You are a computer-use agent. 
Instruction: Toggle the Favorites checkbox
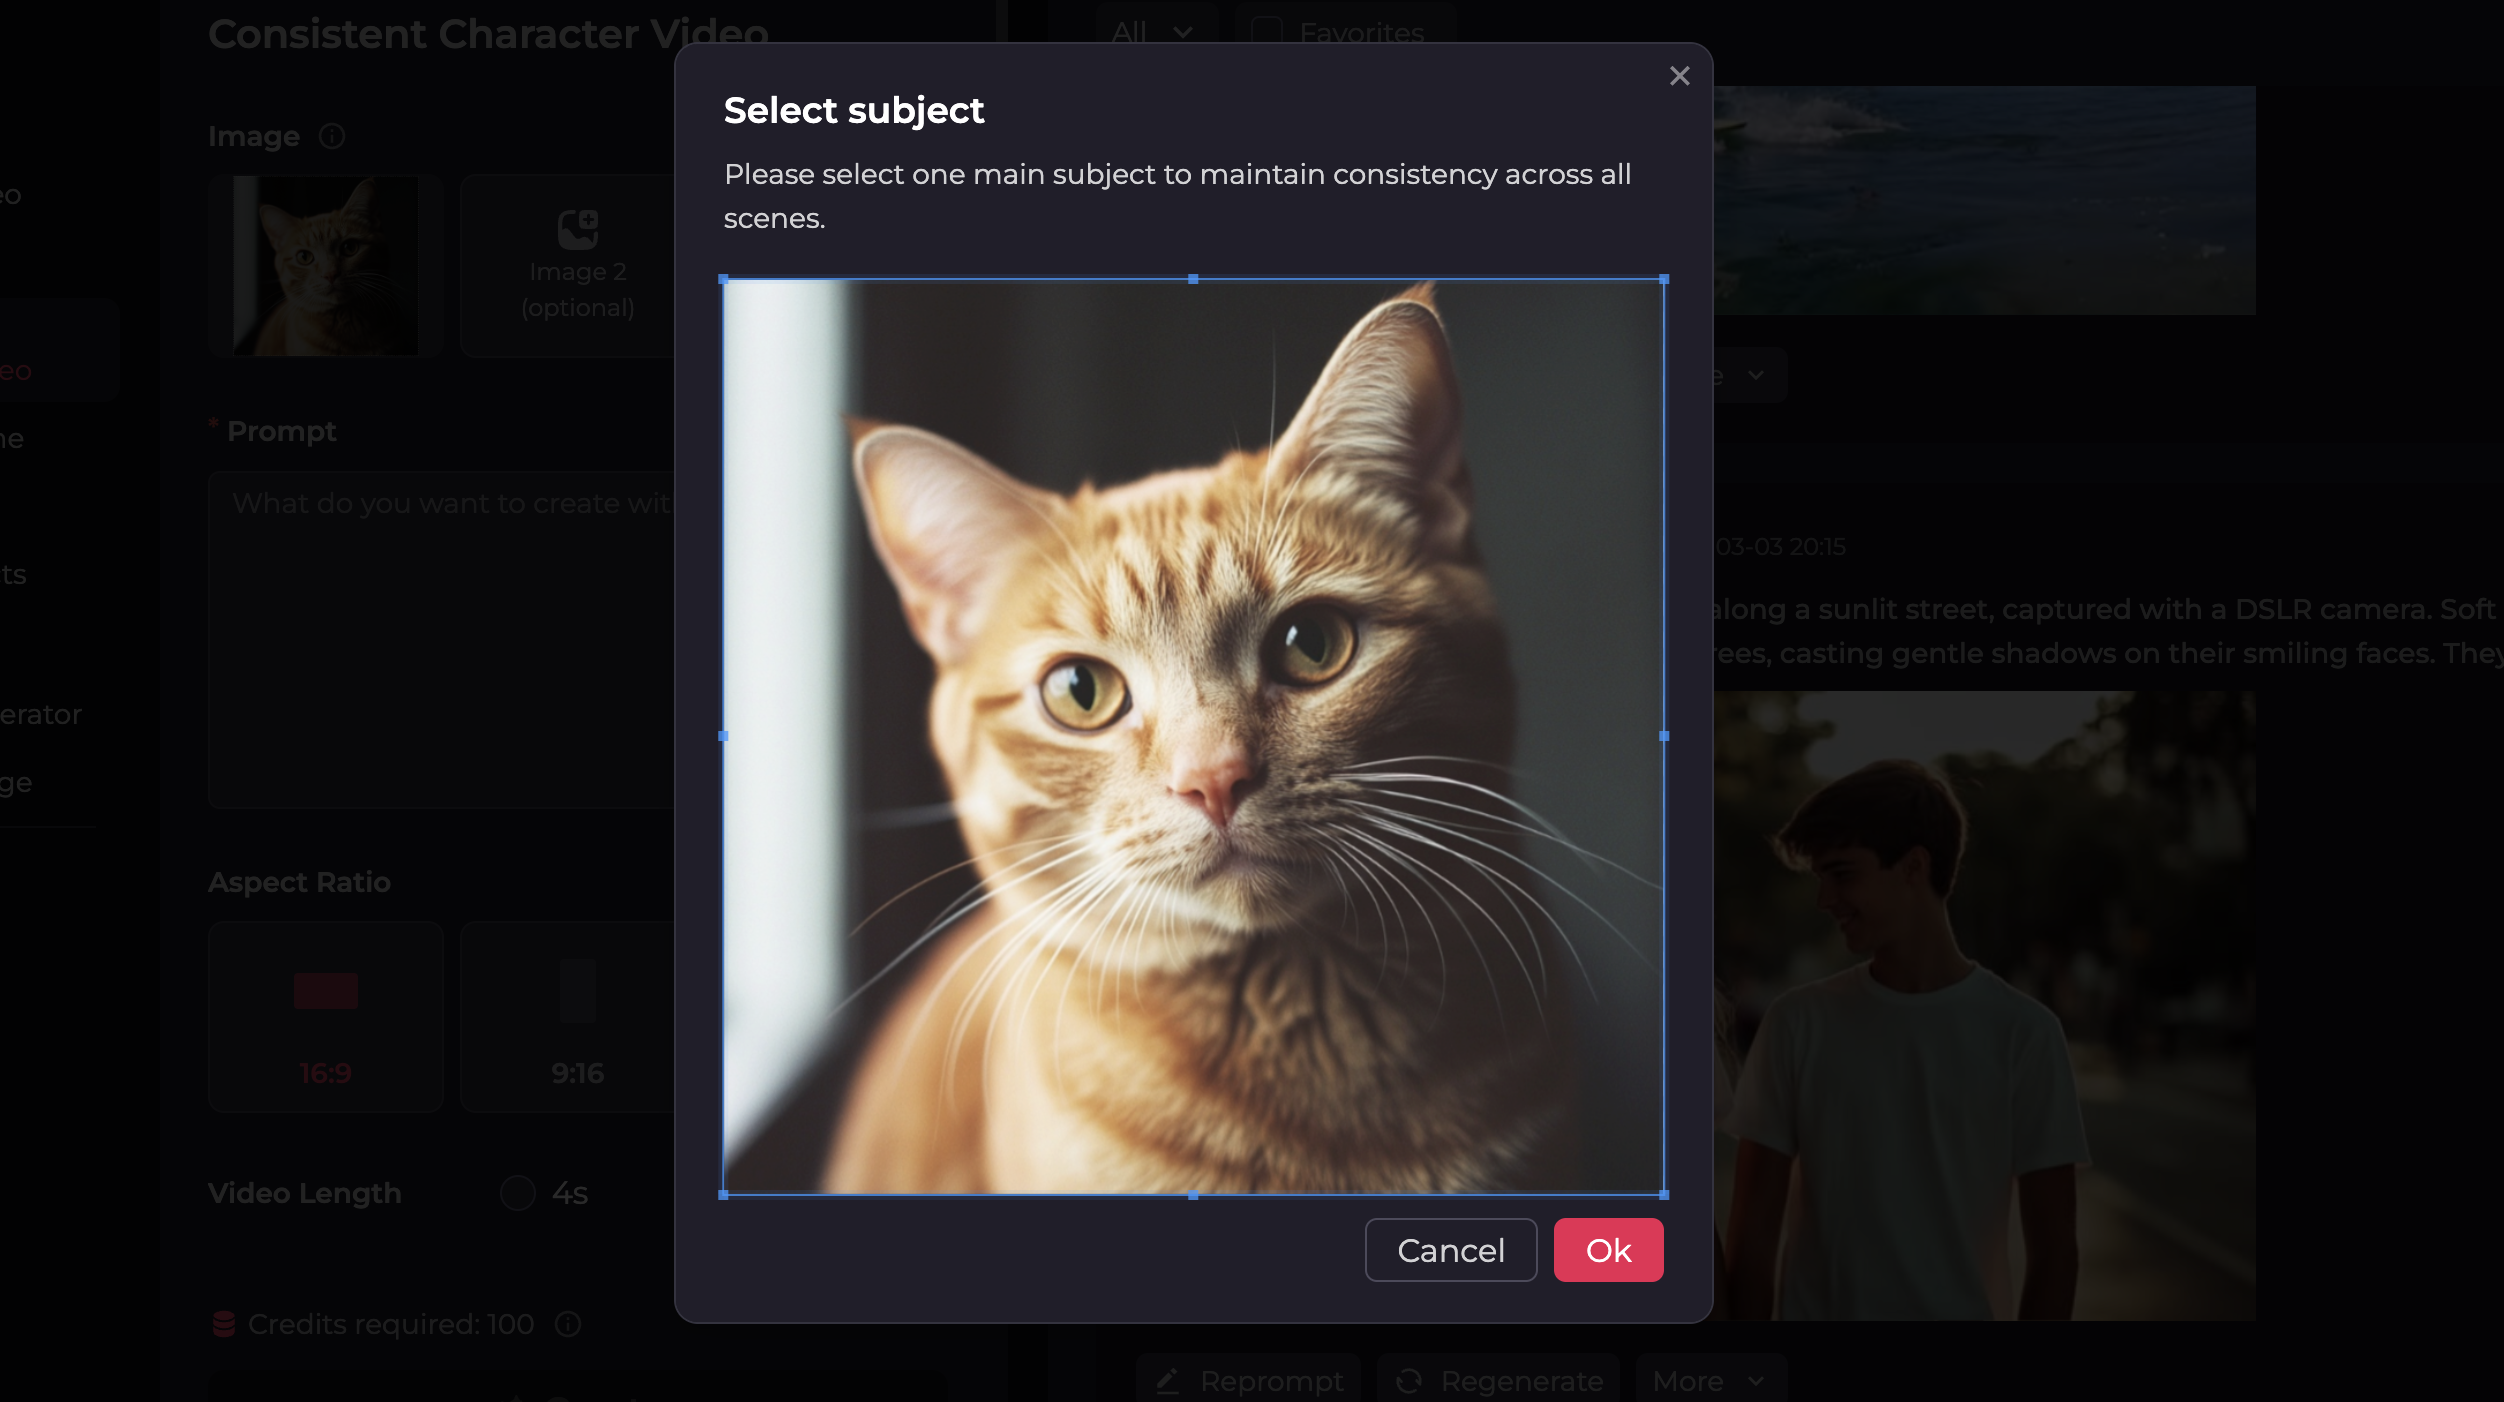[1266, 32]
